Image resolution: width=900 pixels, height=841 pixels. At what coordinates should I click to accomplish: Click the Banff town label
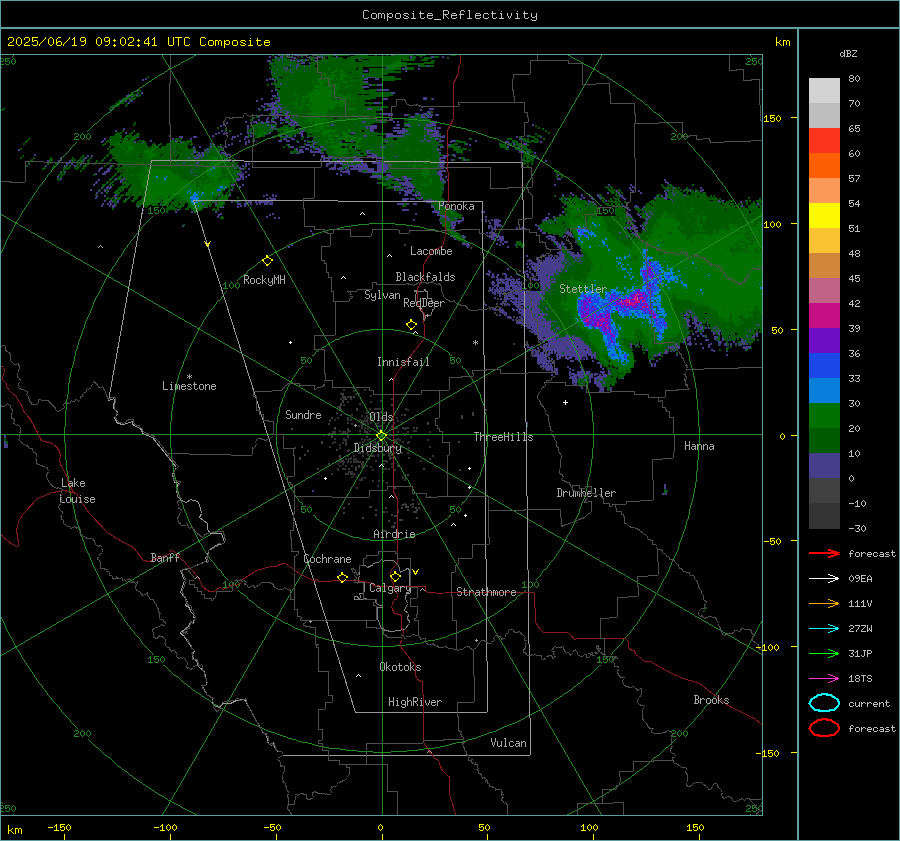coord(165,557)
